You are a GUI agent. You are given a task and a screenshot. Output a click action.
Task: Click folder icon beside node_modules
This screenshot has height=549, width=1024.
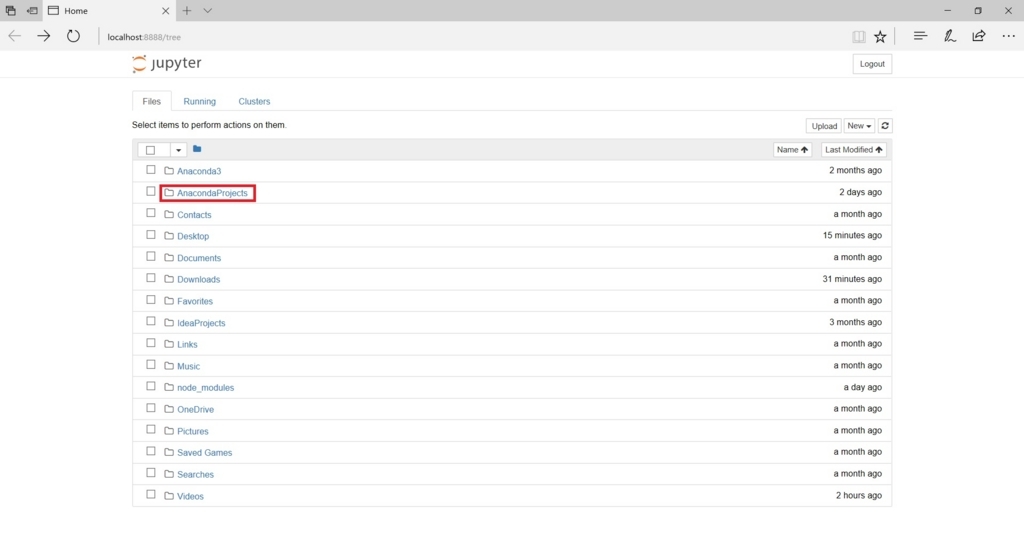click(x=169, y=387)
